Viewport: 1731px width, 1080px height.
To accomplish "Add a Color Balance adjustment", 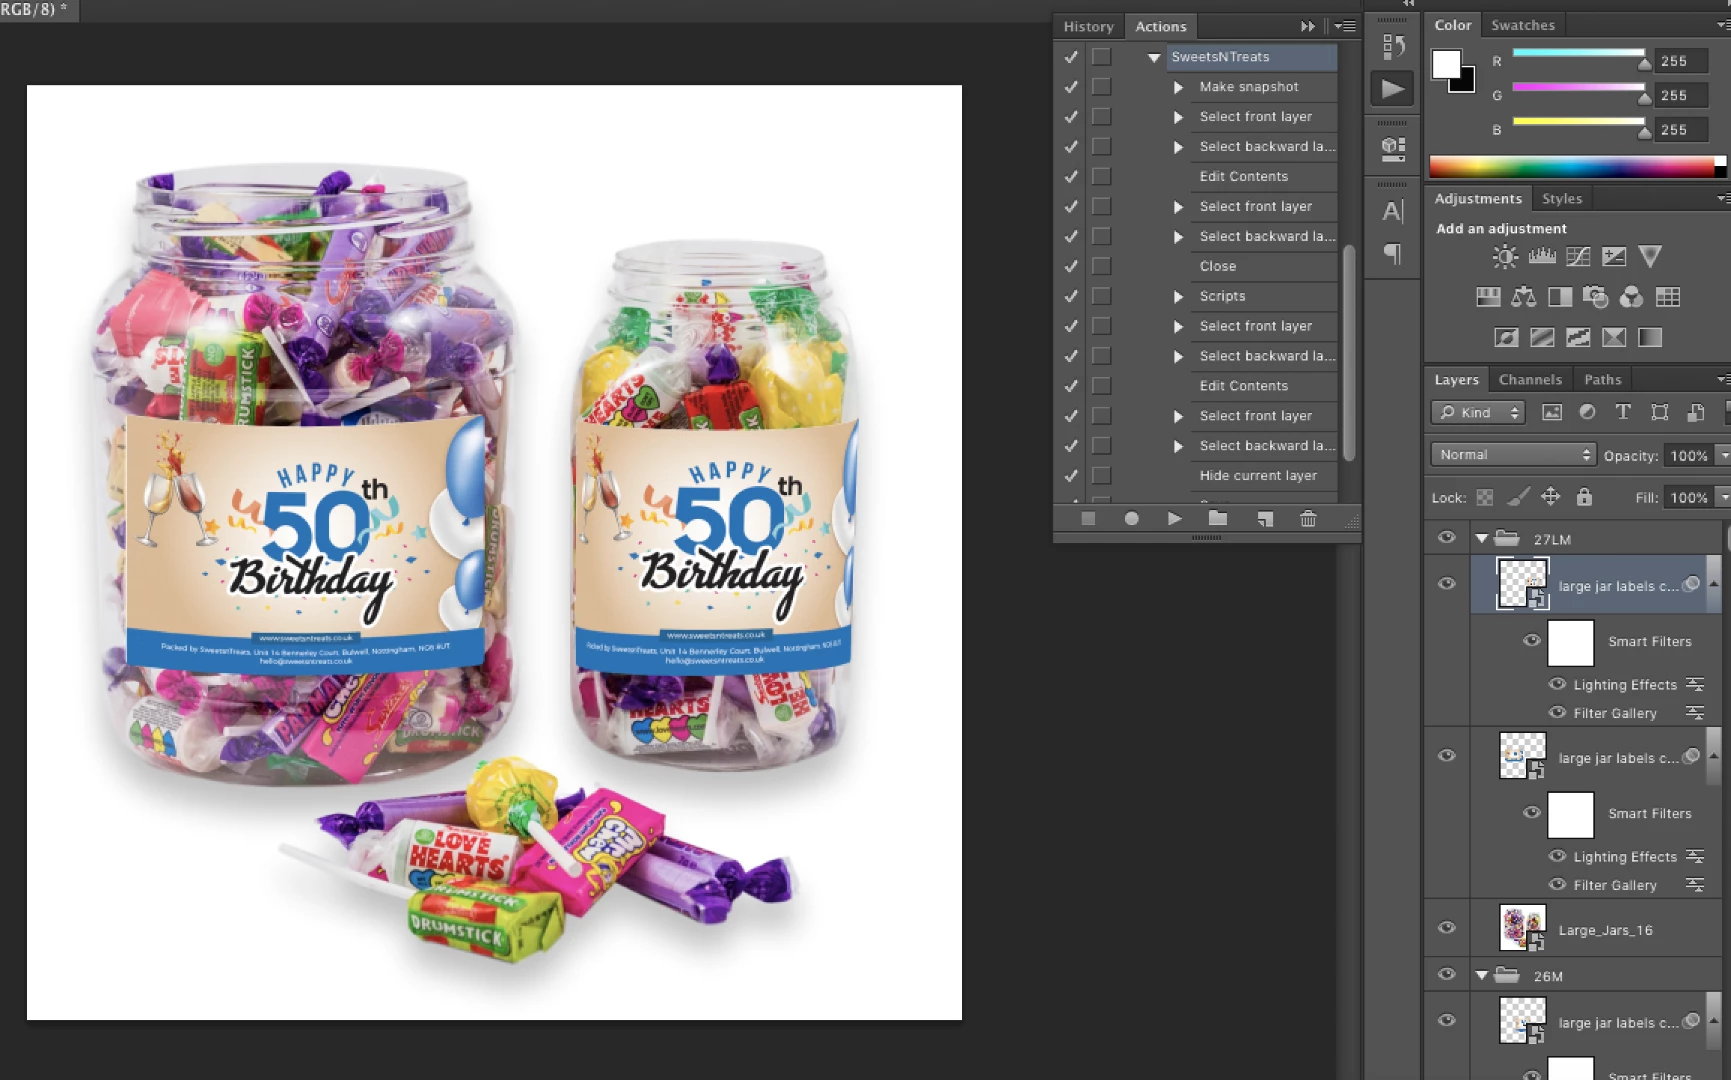I will (1524, 297).
